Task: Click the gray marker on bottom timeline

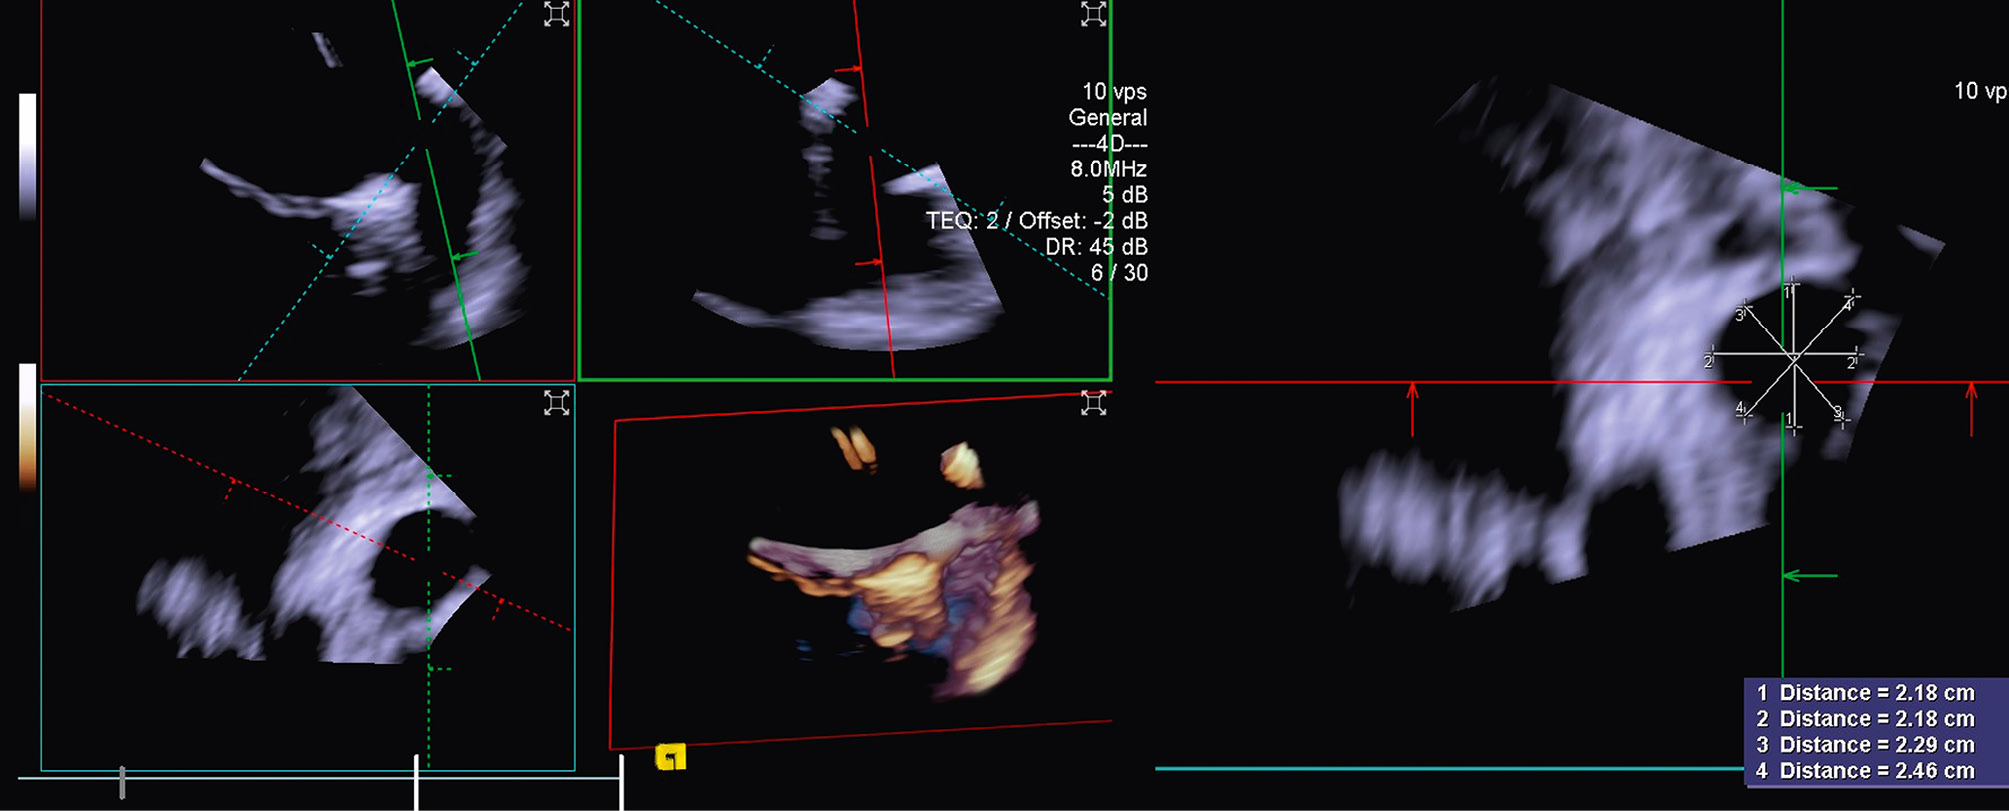Action: click(122, 782)
